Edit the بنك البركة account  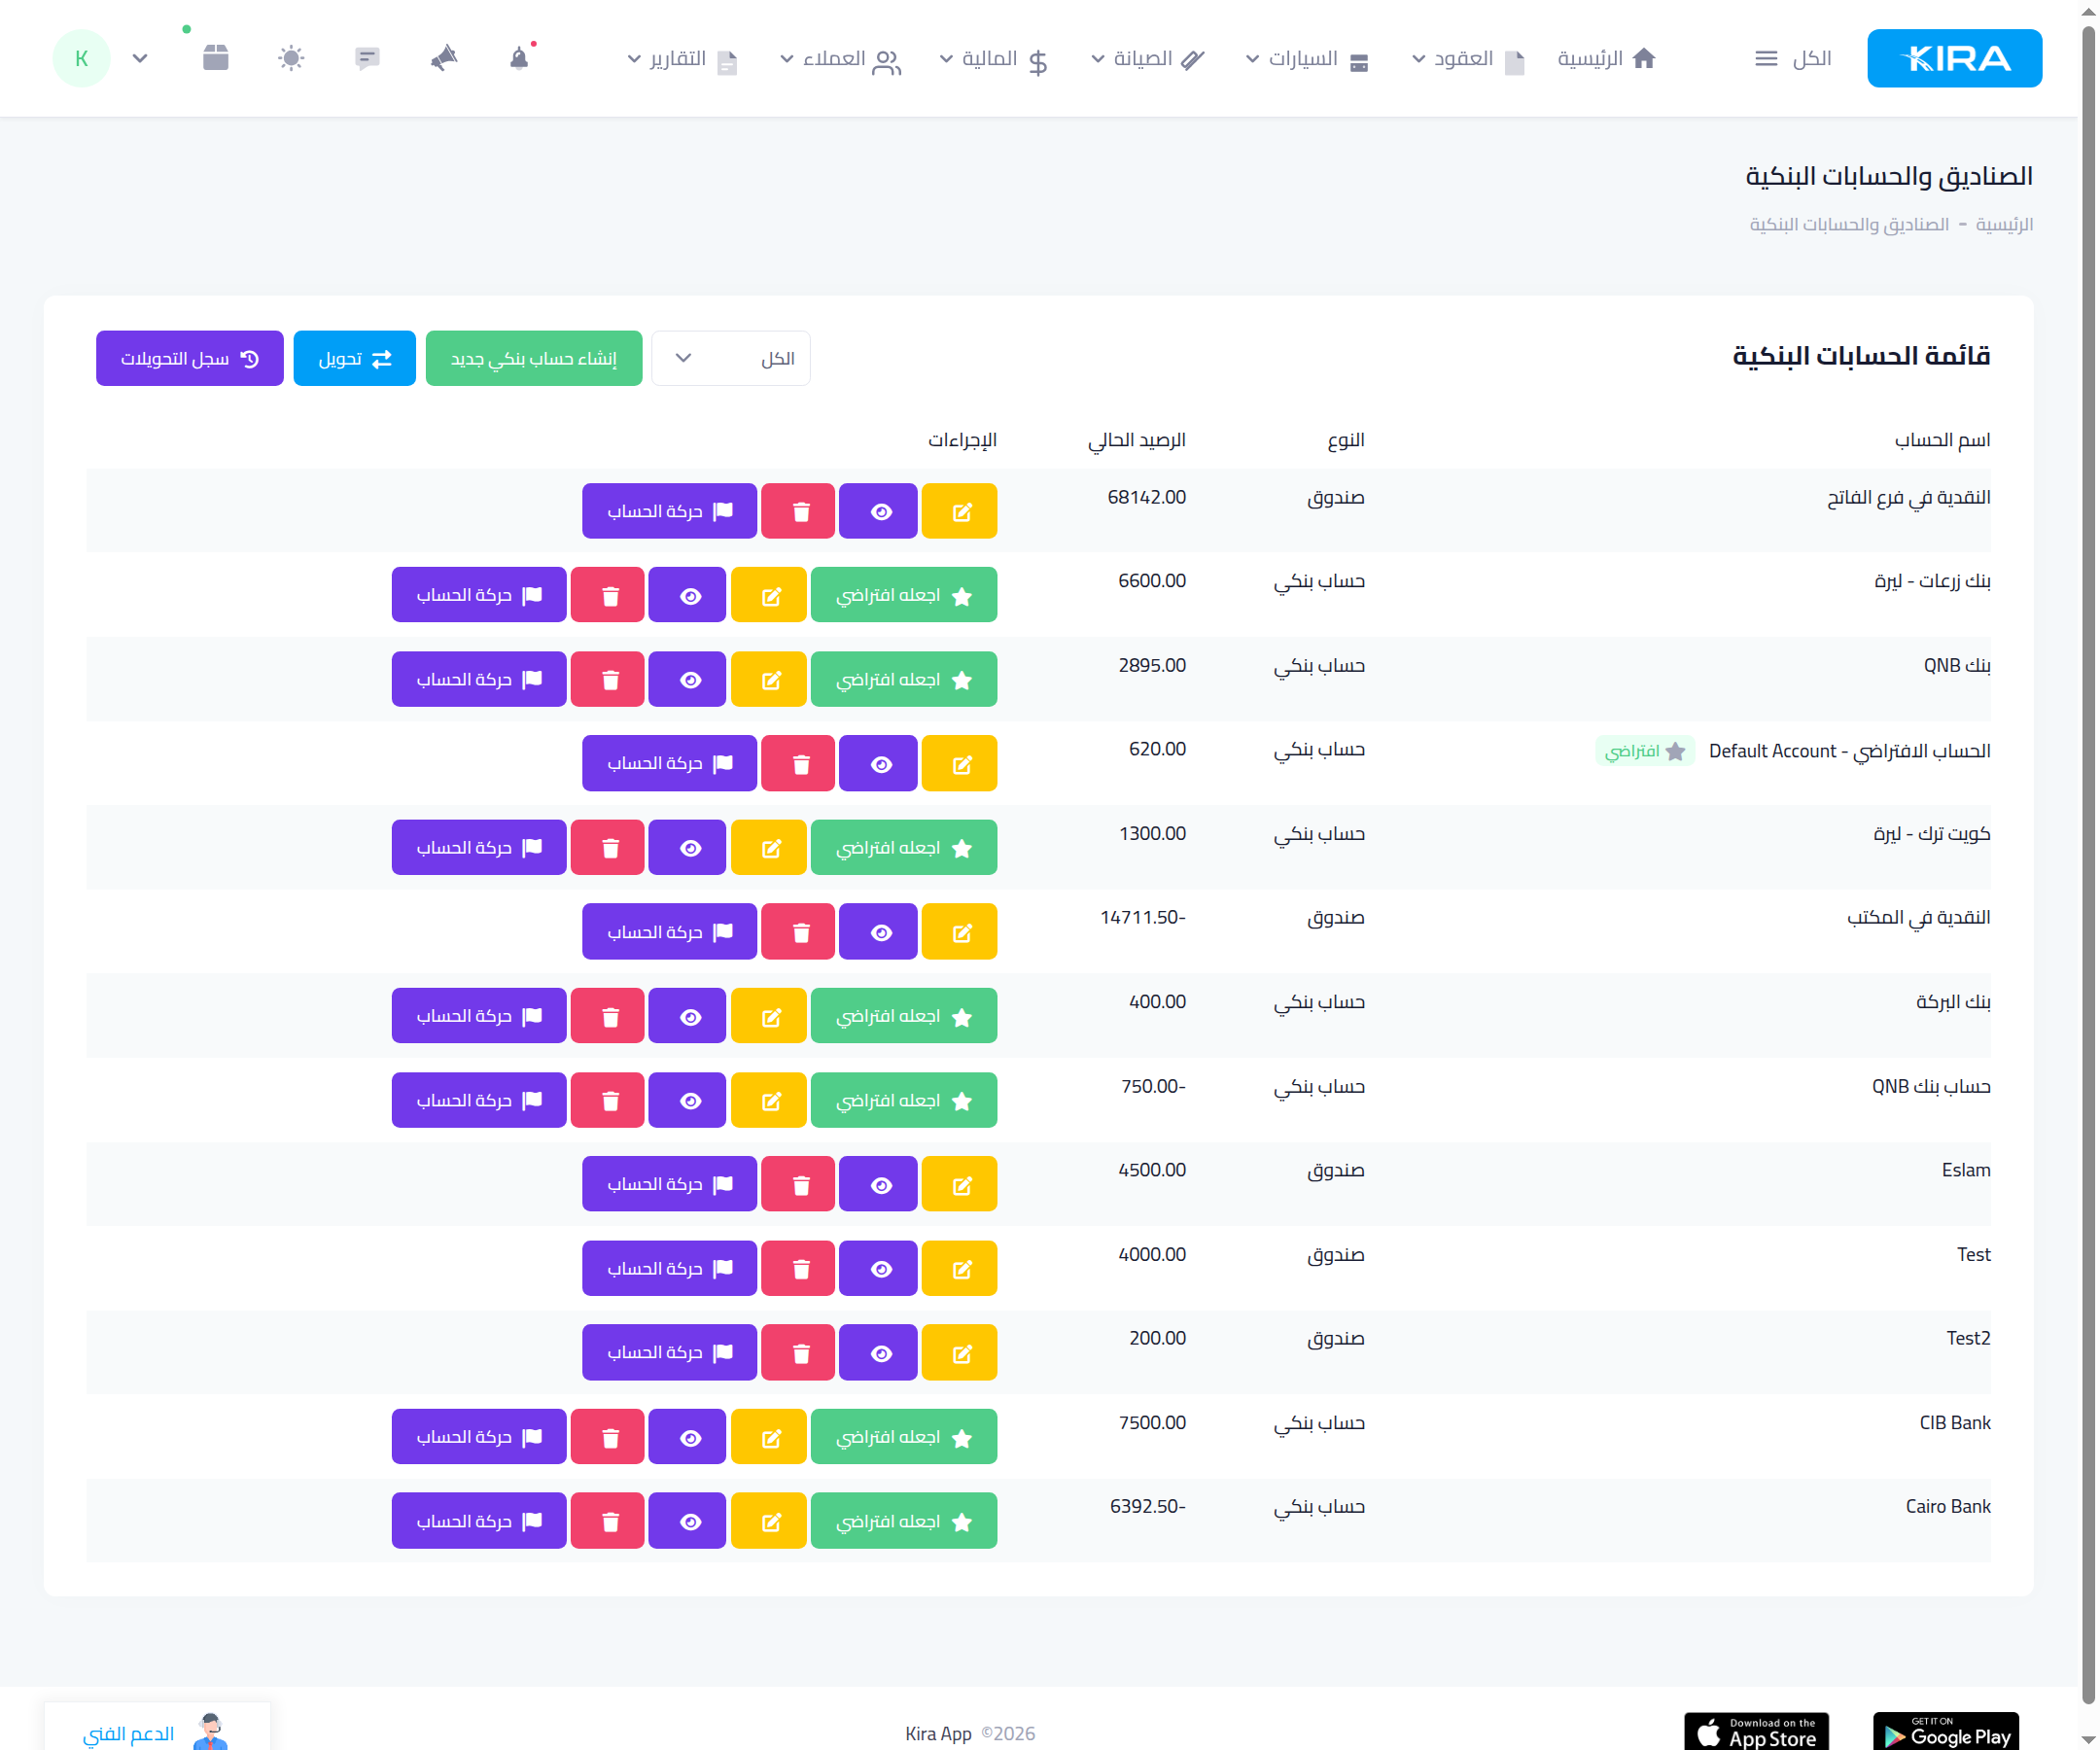769,1016
